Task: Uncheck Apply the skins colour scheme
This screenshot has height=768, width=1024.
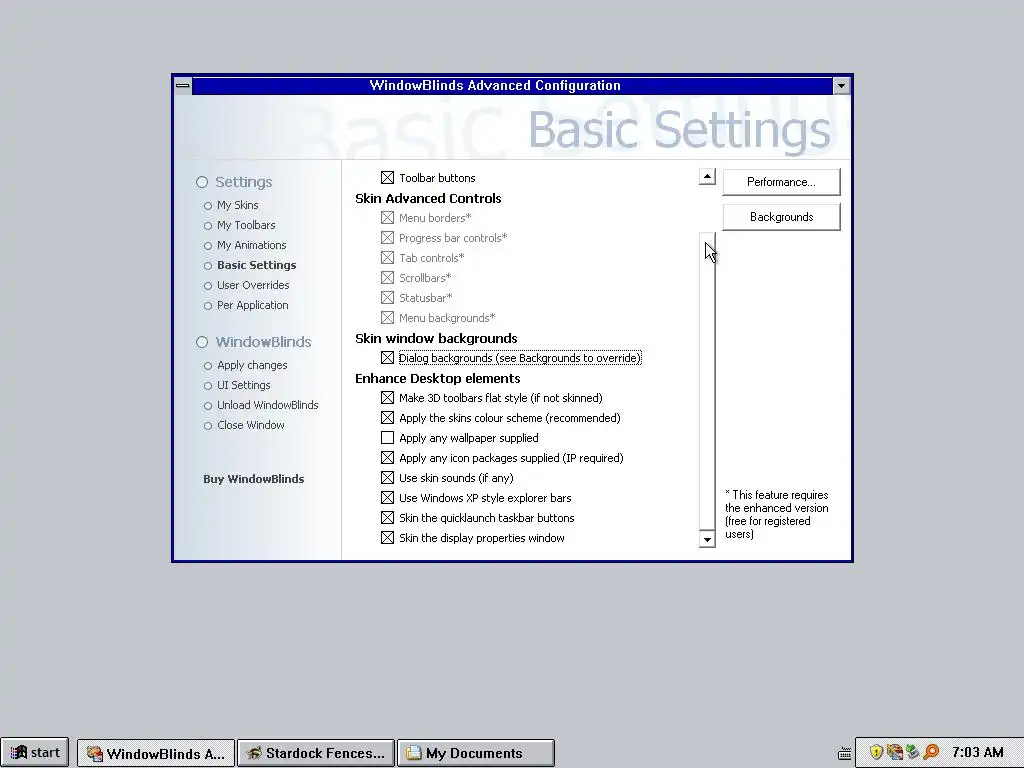Action: 387,418
